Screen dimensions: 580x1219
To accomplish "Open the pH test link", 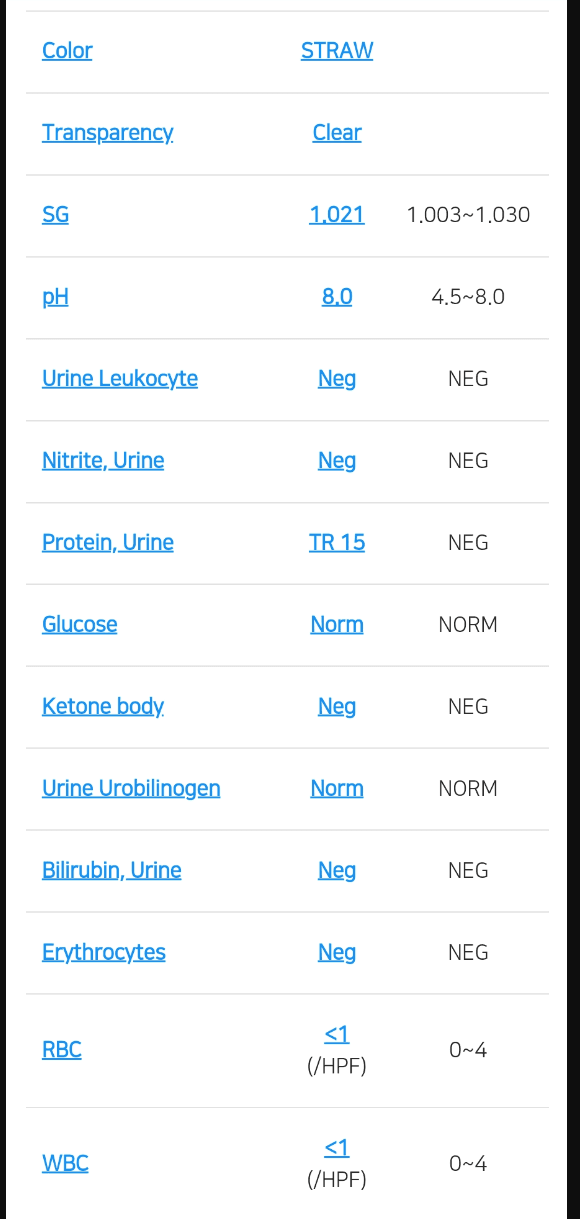I will (x=55, y=297).
